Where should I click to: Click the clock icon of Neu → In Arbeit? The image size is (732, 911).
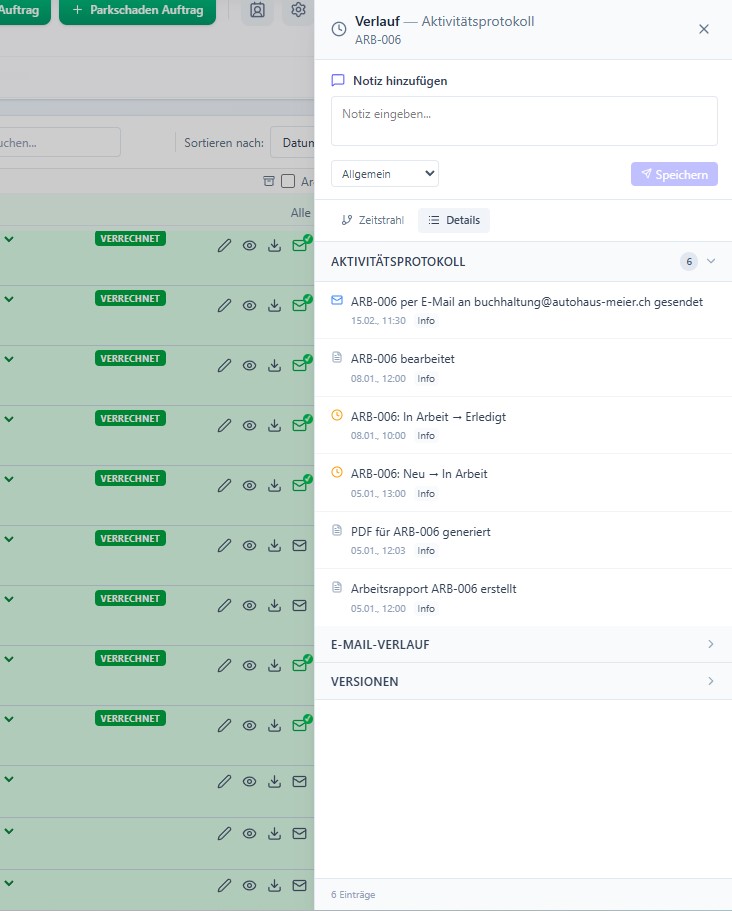pyautogui.click(x=337, y=472)
